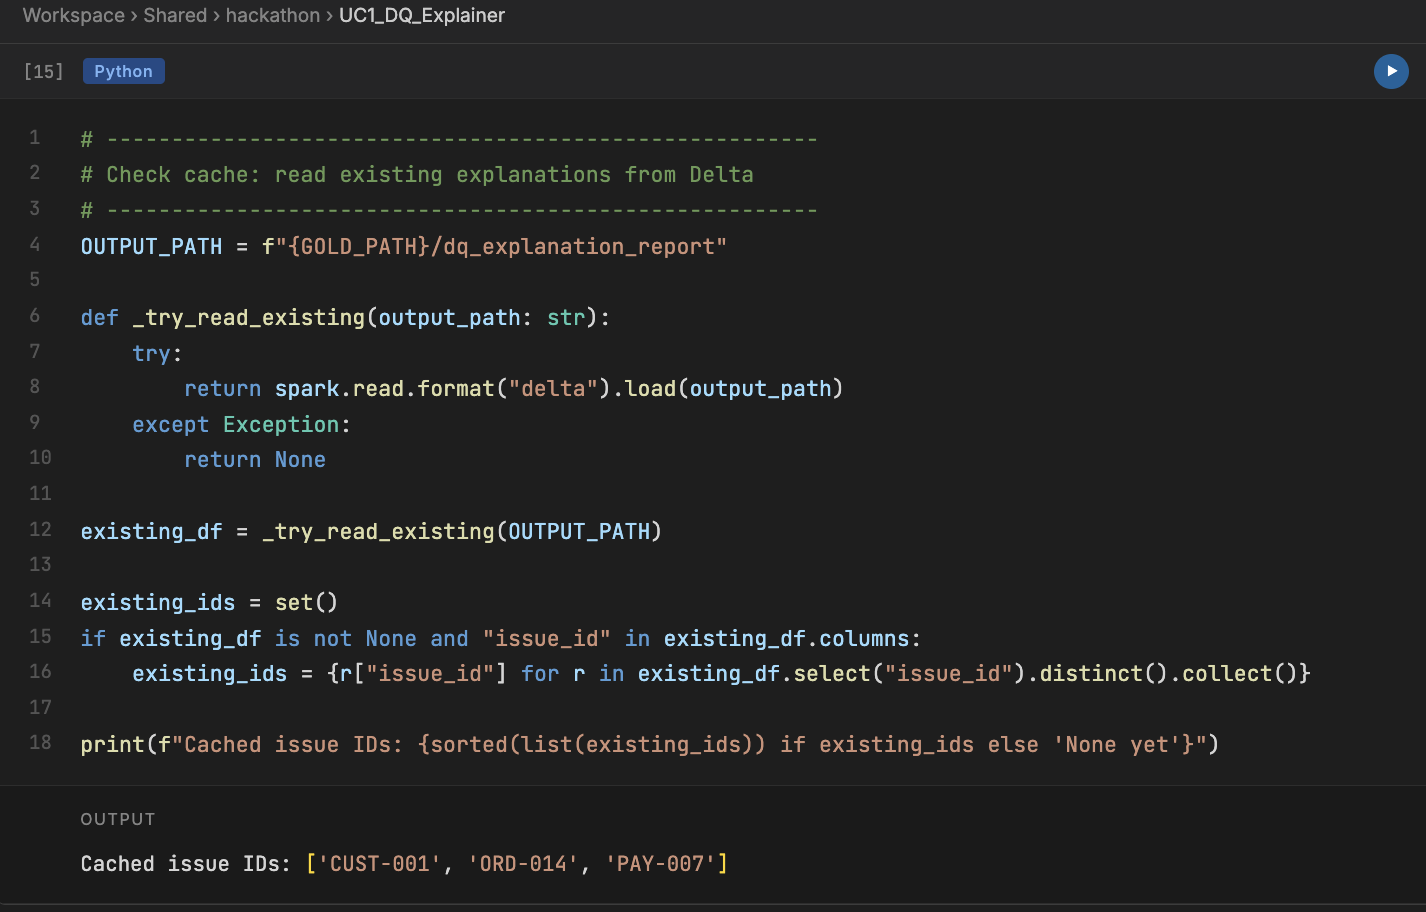The width and height of the screenshot is (1426, 912).
Task: Click the OUTPUT section label
Action: (x=117, y=819)
